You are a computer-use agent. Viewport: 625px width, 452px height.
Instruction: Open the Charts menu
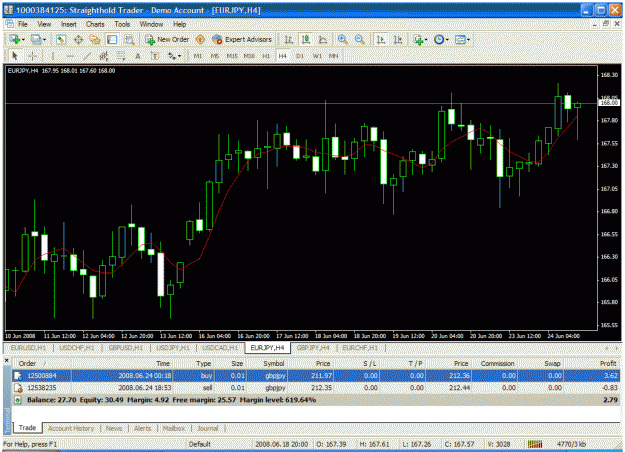[95, 24]
